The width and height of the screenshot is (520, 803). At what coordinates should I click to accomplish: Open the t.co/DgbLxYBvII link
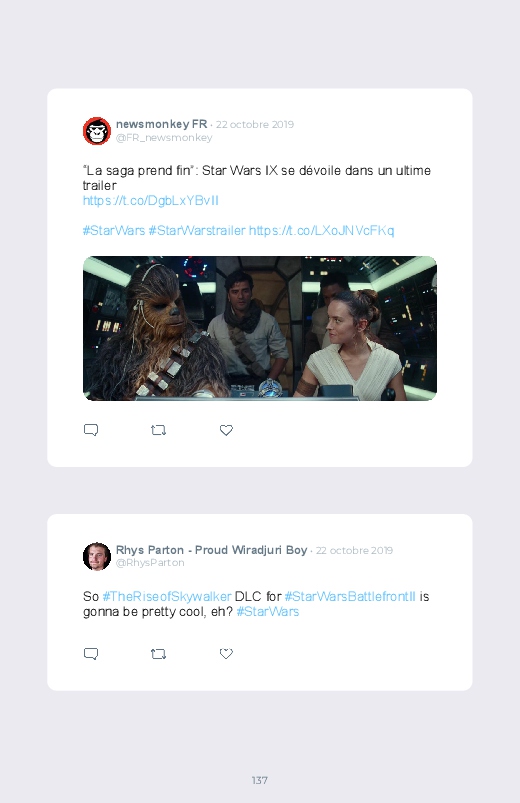pos(151,200)
